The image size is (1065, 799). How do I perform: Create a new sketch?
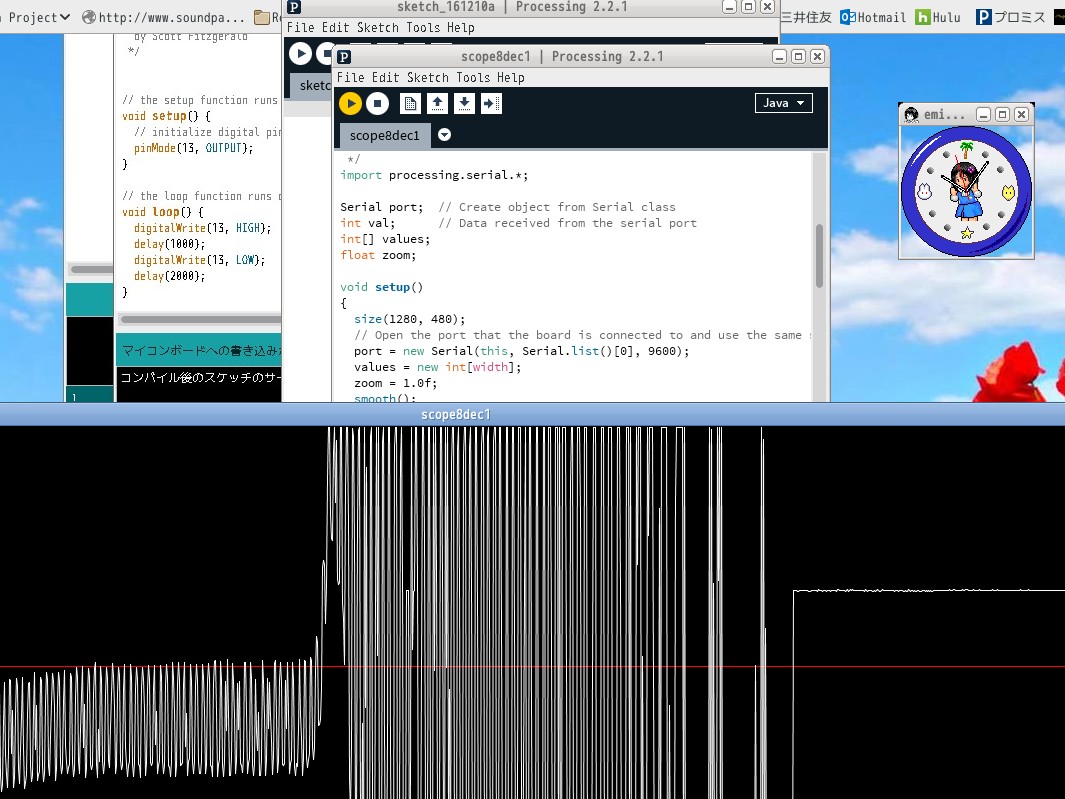coord(410,103)
